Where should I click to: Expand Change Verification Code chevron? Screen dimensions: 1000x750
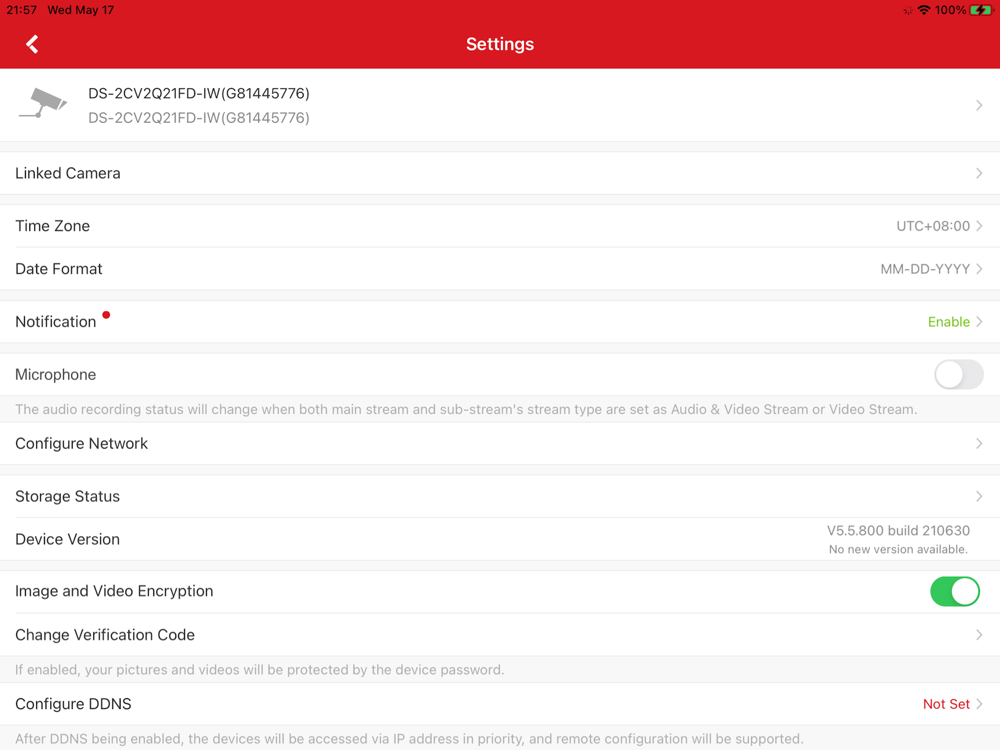tap(979, 635)
